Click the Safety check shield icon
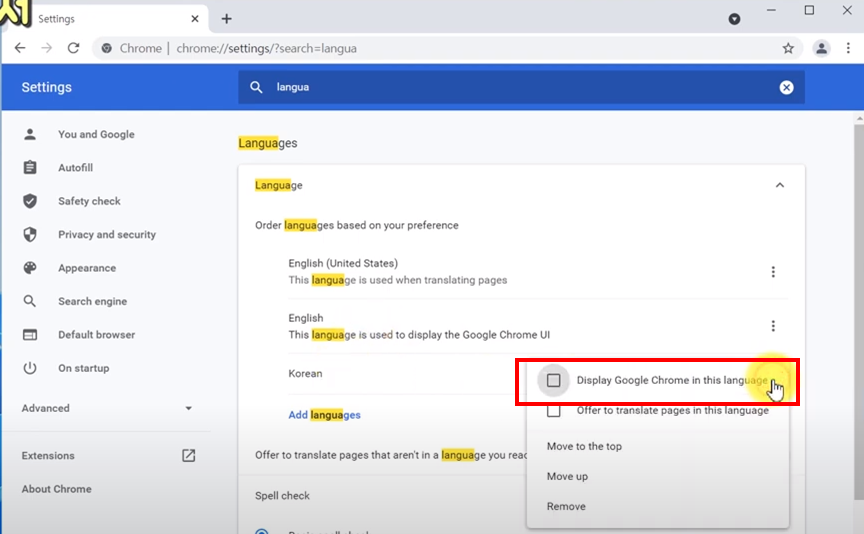The image size is (864, 534). coord(30,201)
